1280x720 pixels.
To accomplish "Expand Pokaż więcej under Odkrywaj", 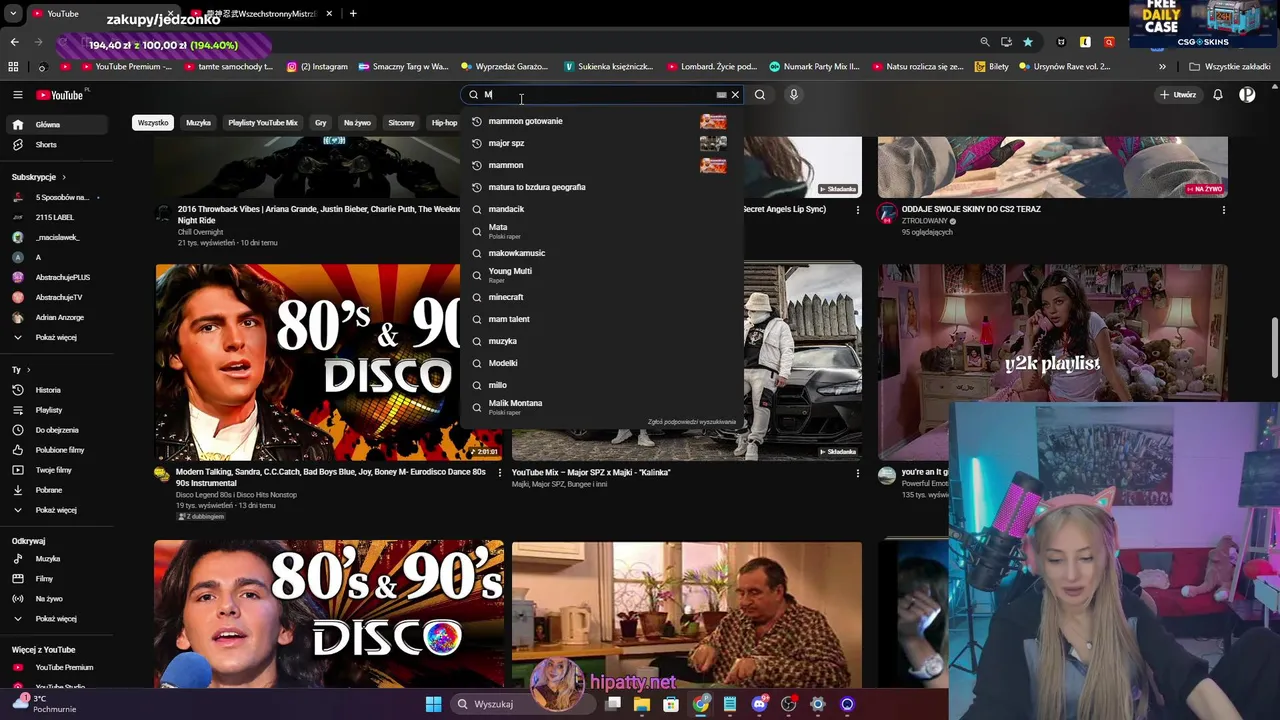I will (x=57, y=619).
